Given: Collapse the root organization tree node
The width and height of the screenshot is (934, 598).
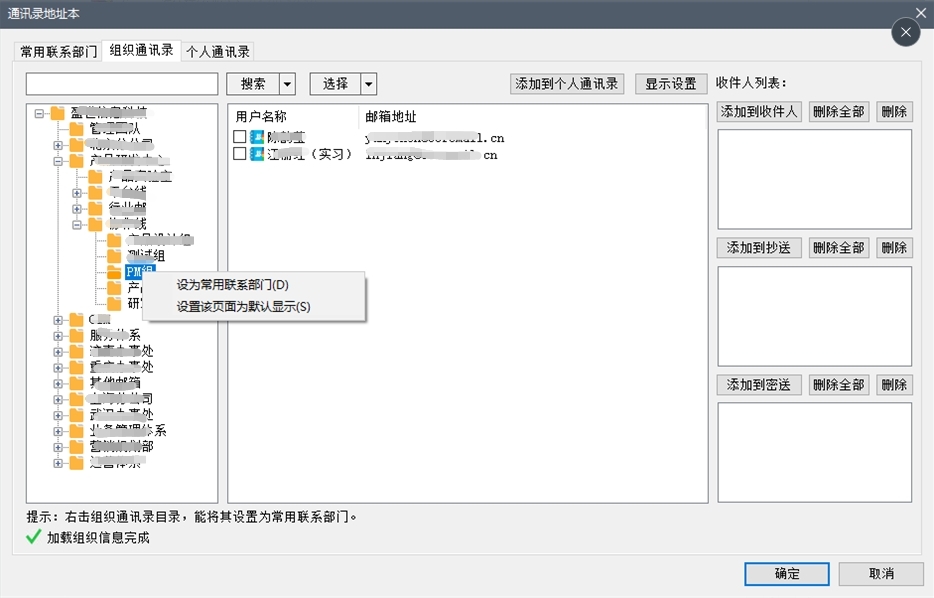Looking at the screenshot, I should (x=38, y=114).
